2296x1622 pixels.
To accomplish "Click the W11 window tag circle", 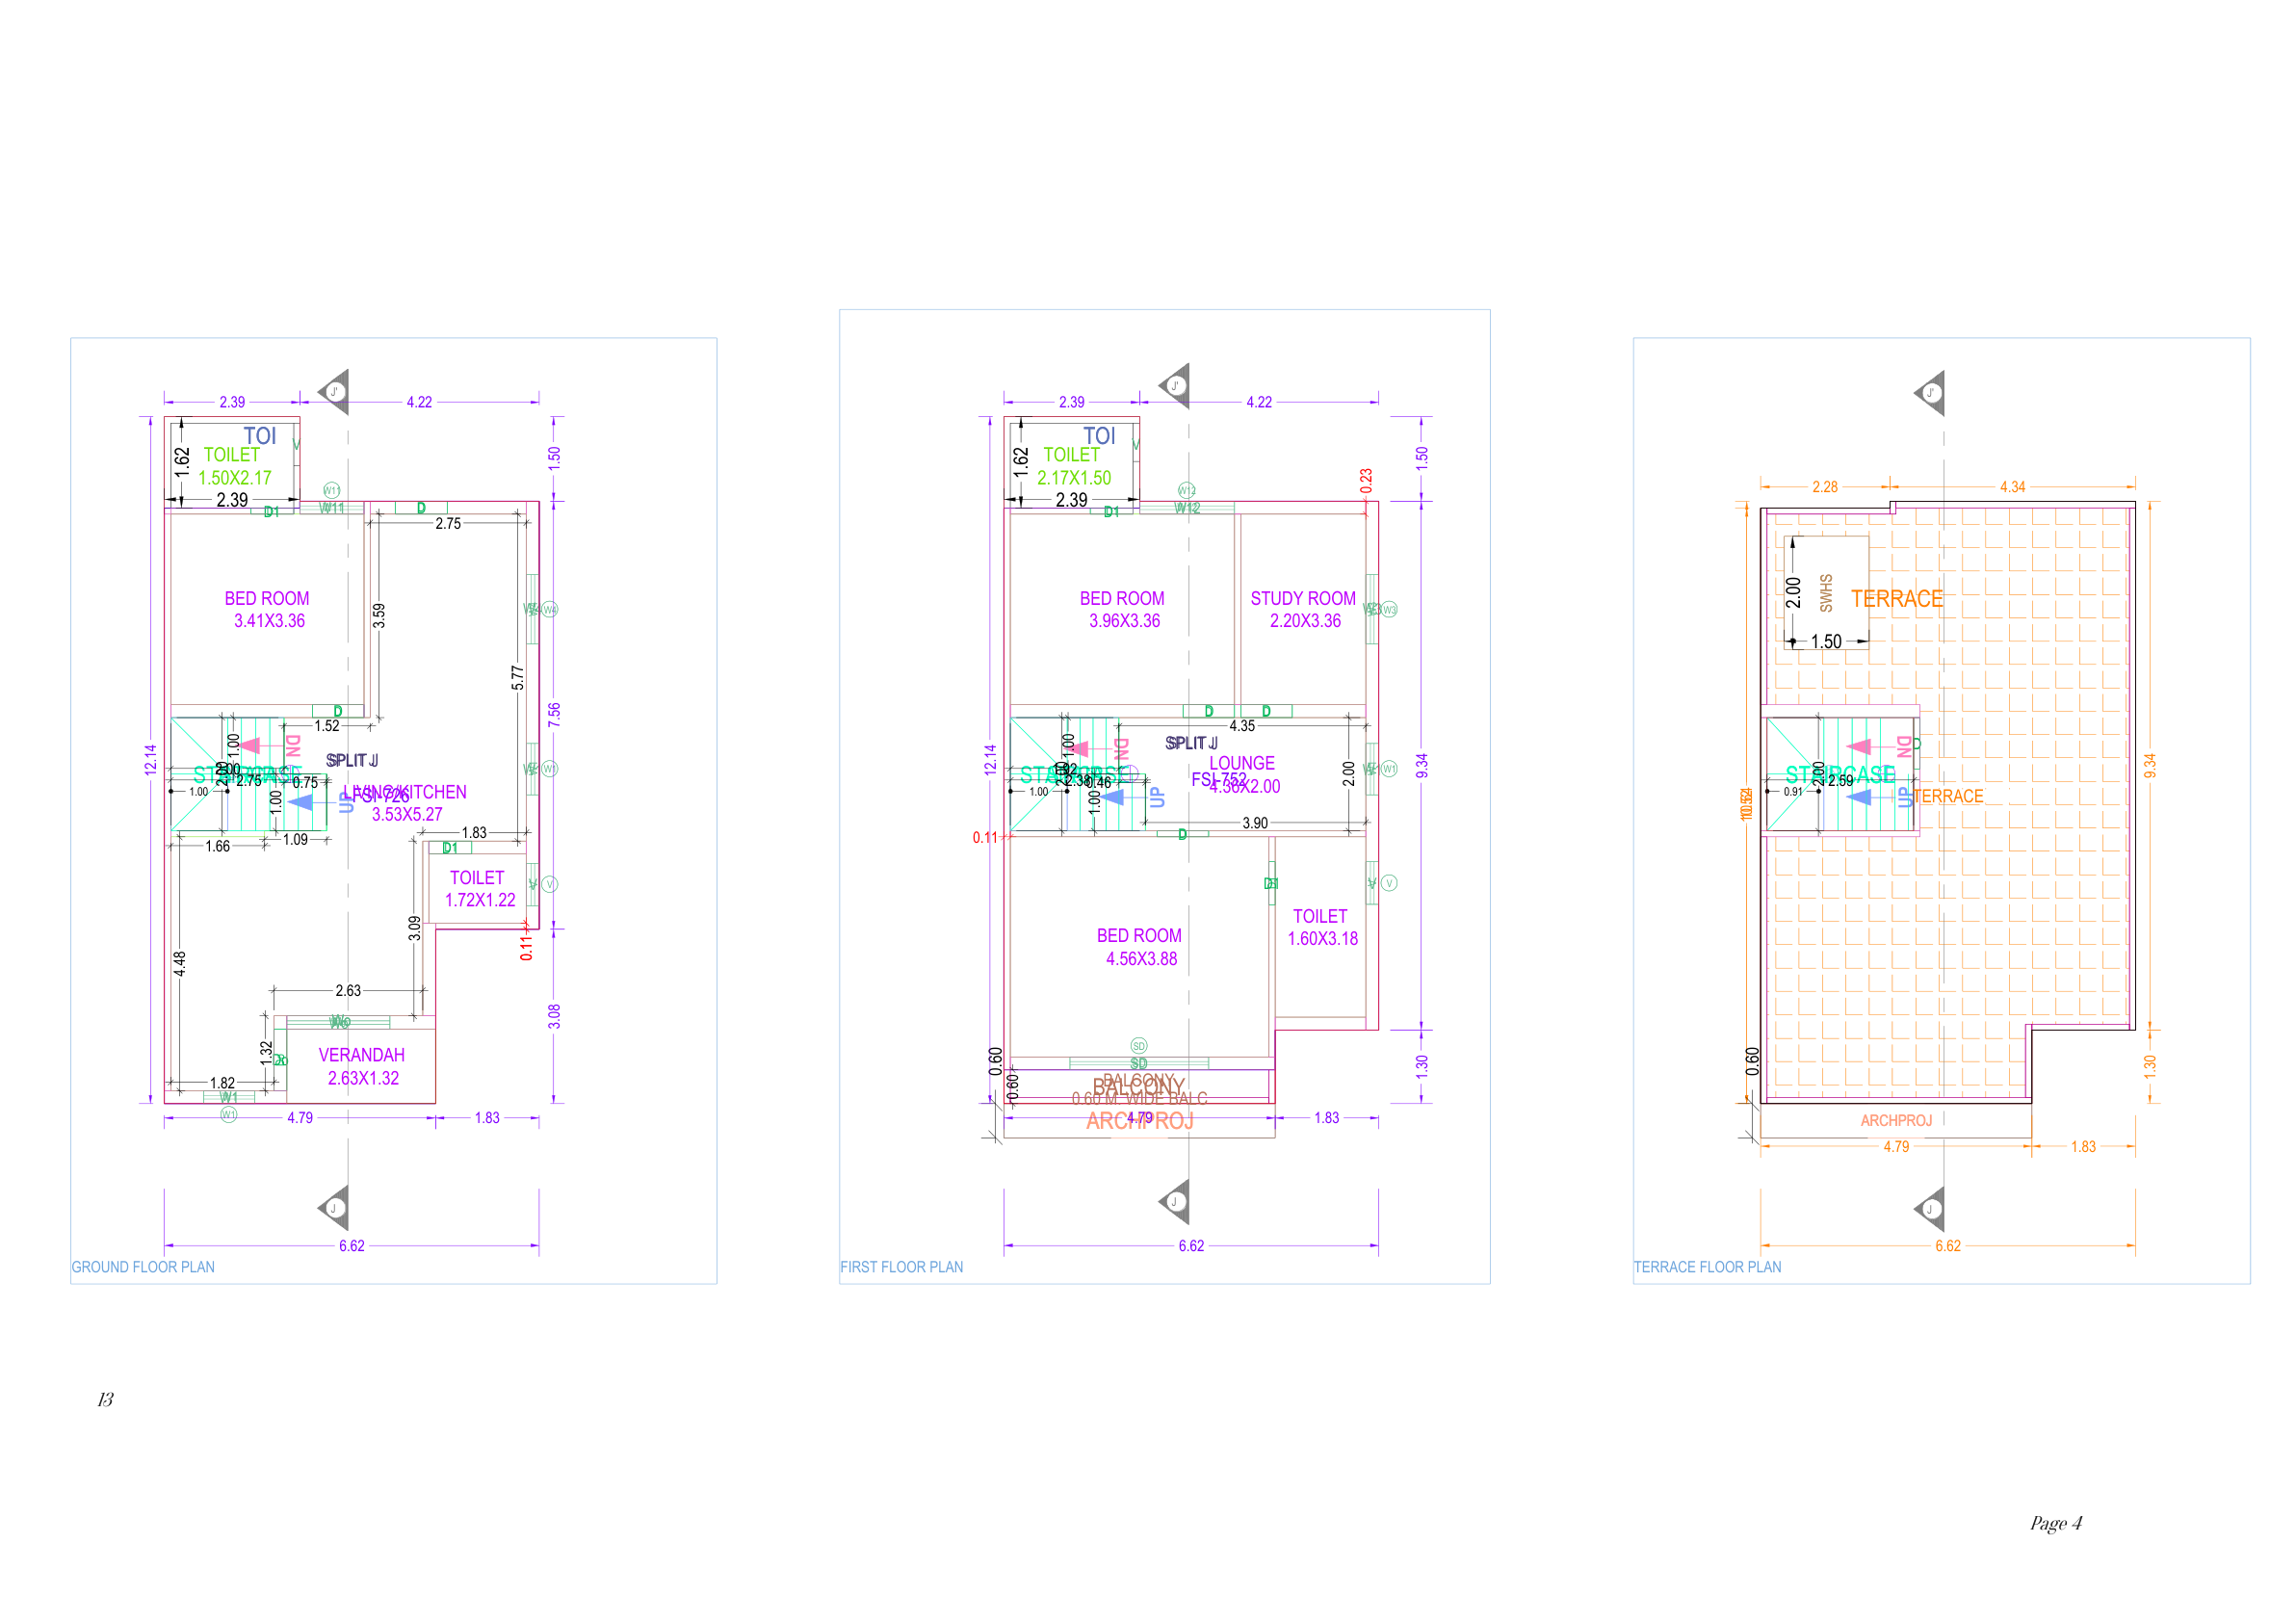I will pyautogui.click(x=332, y=490).
